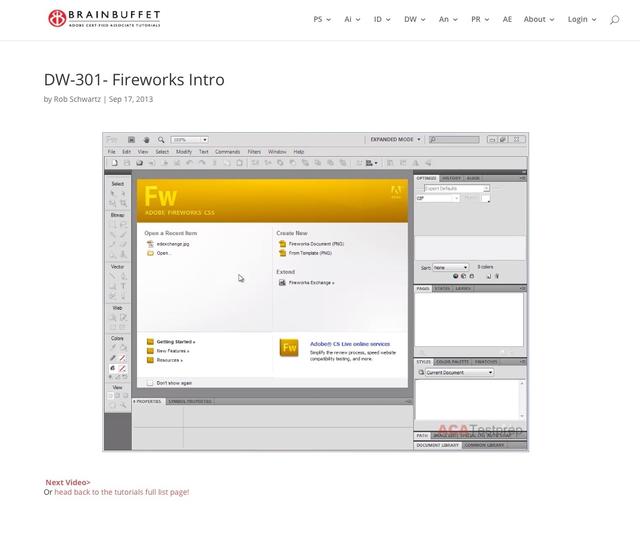
Task: Click the Getting Started icon
Action: pyautogui.click(x=150, y=342)
